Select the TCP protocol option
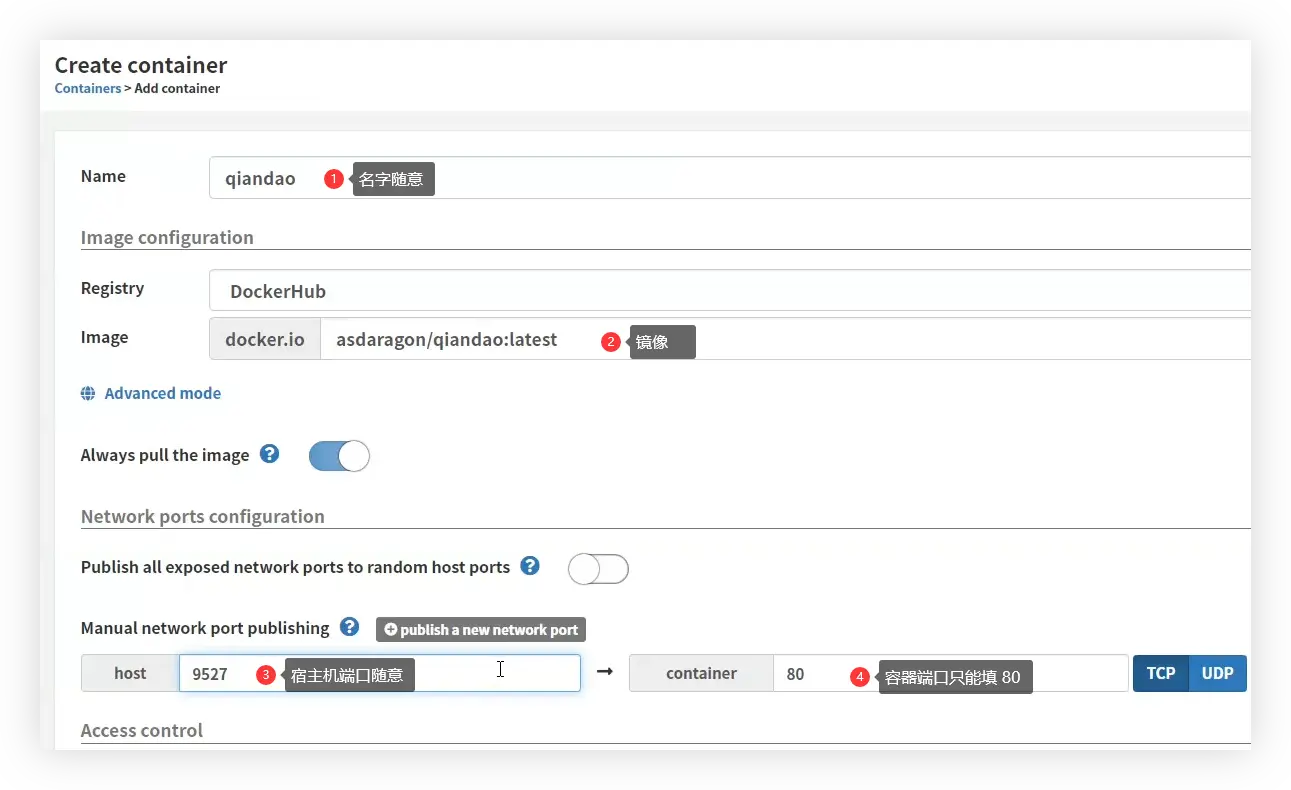The width and height of the screenshot is (1291, 790). tap(1160, 673)
